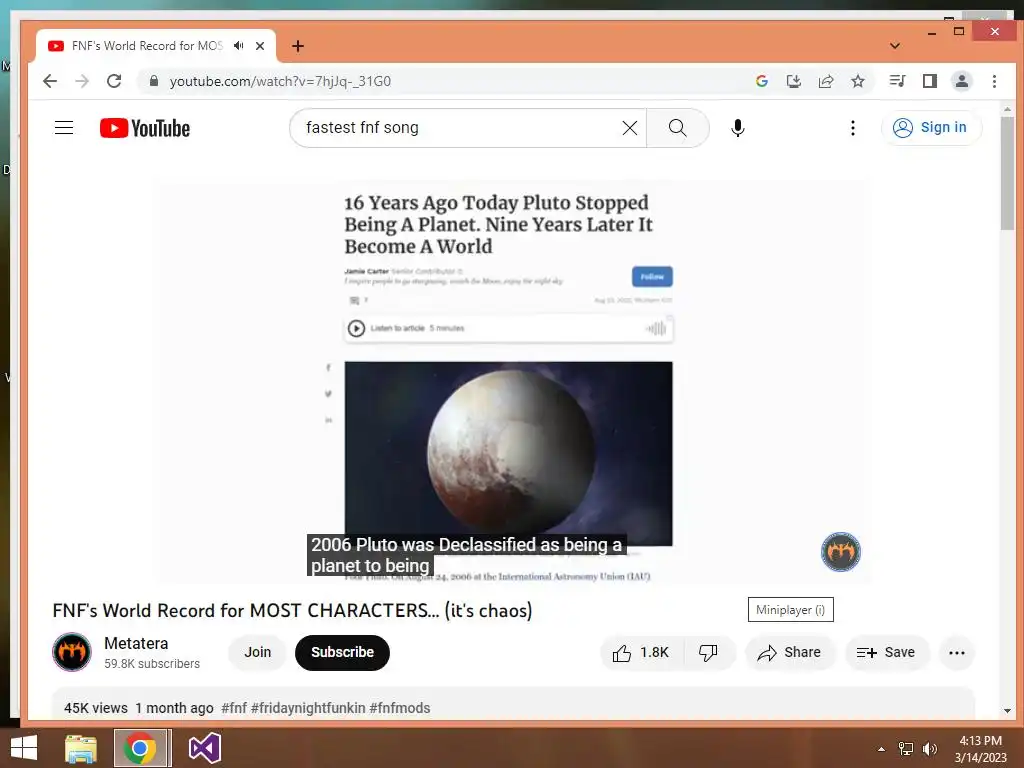Toggle Chrome side panel
This screenshot has height=768, width=1024.
point(929,81)
